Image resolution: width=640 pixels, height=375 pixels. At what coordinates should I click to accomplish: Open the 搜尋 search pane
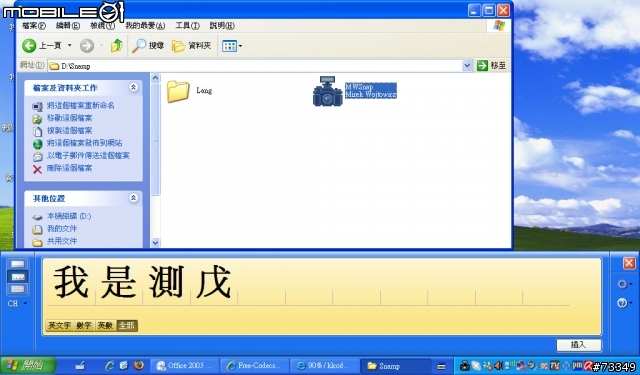148,46
